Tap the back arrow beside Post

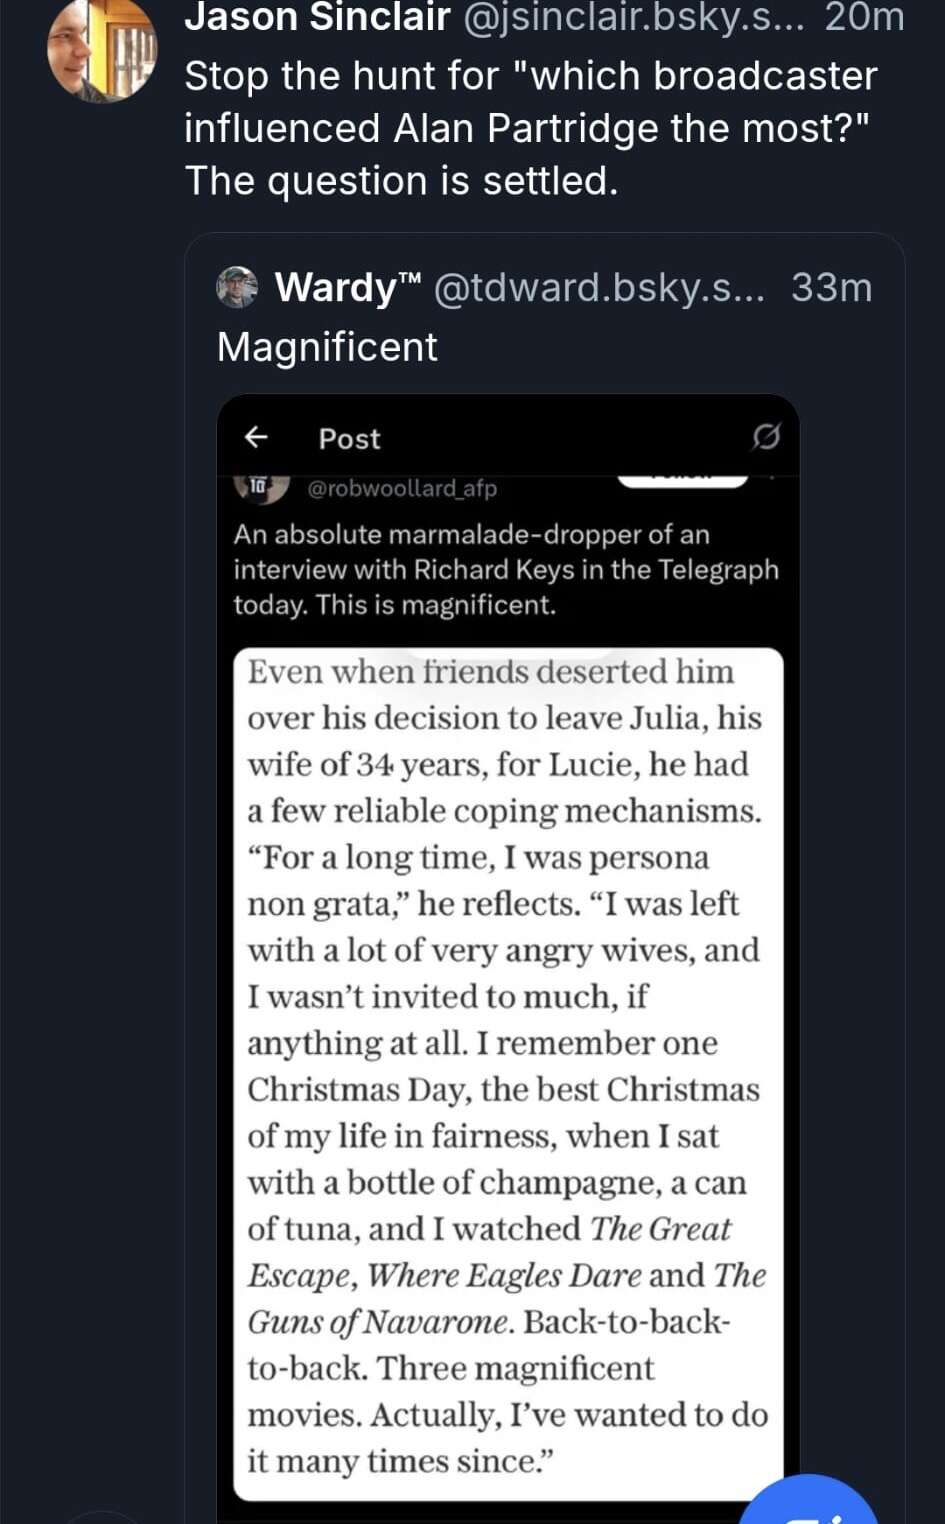(x=257, y=437)
